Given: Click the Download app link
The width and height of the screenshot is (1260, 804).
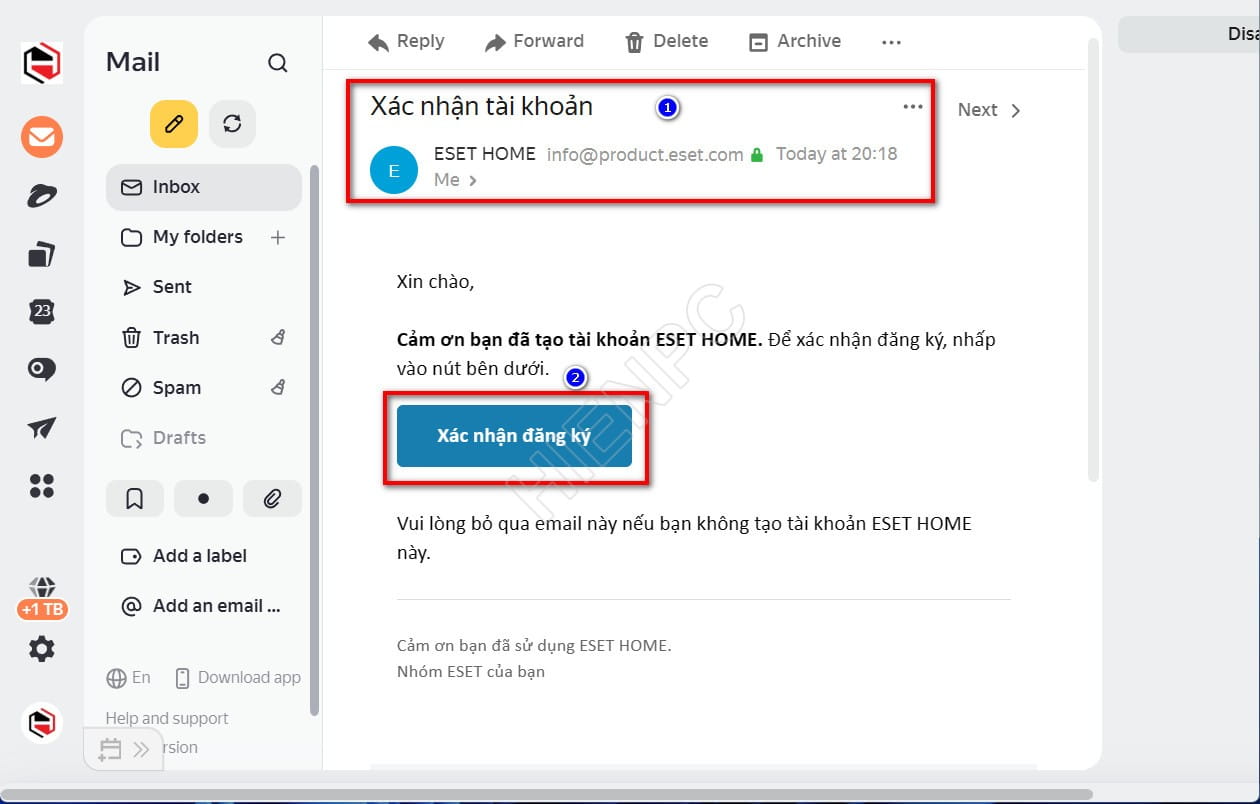Looking at the screenshot, I should pyautogui.click(x=238, y=677).
